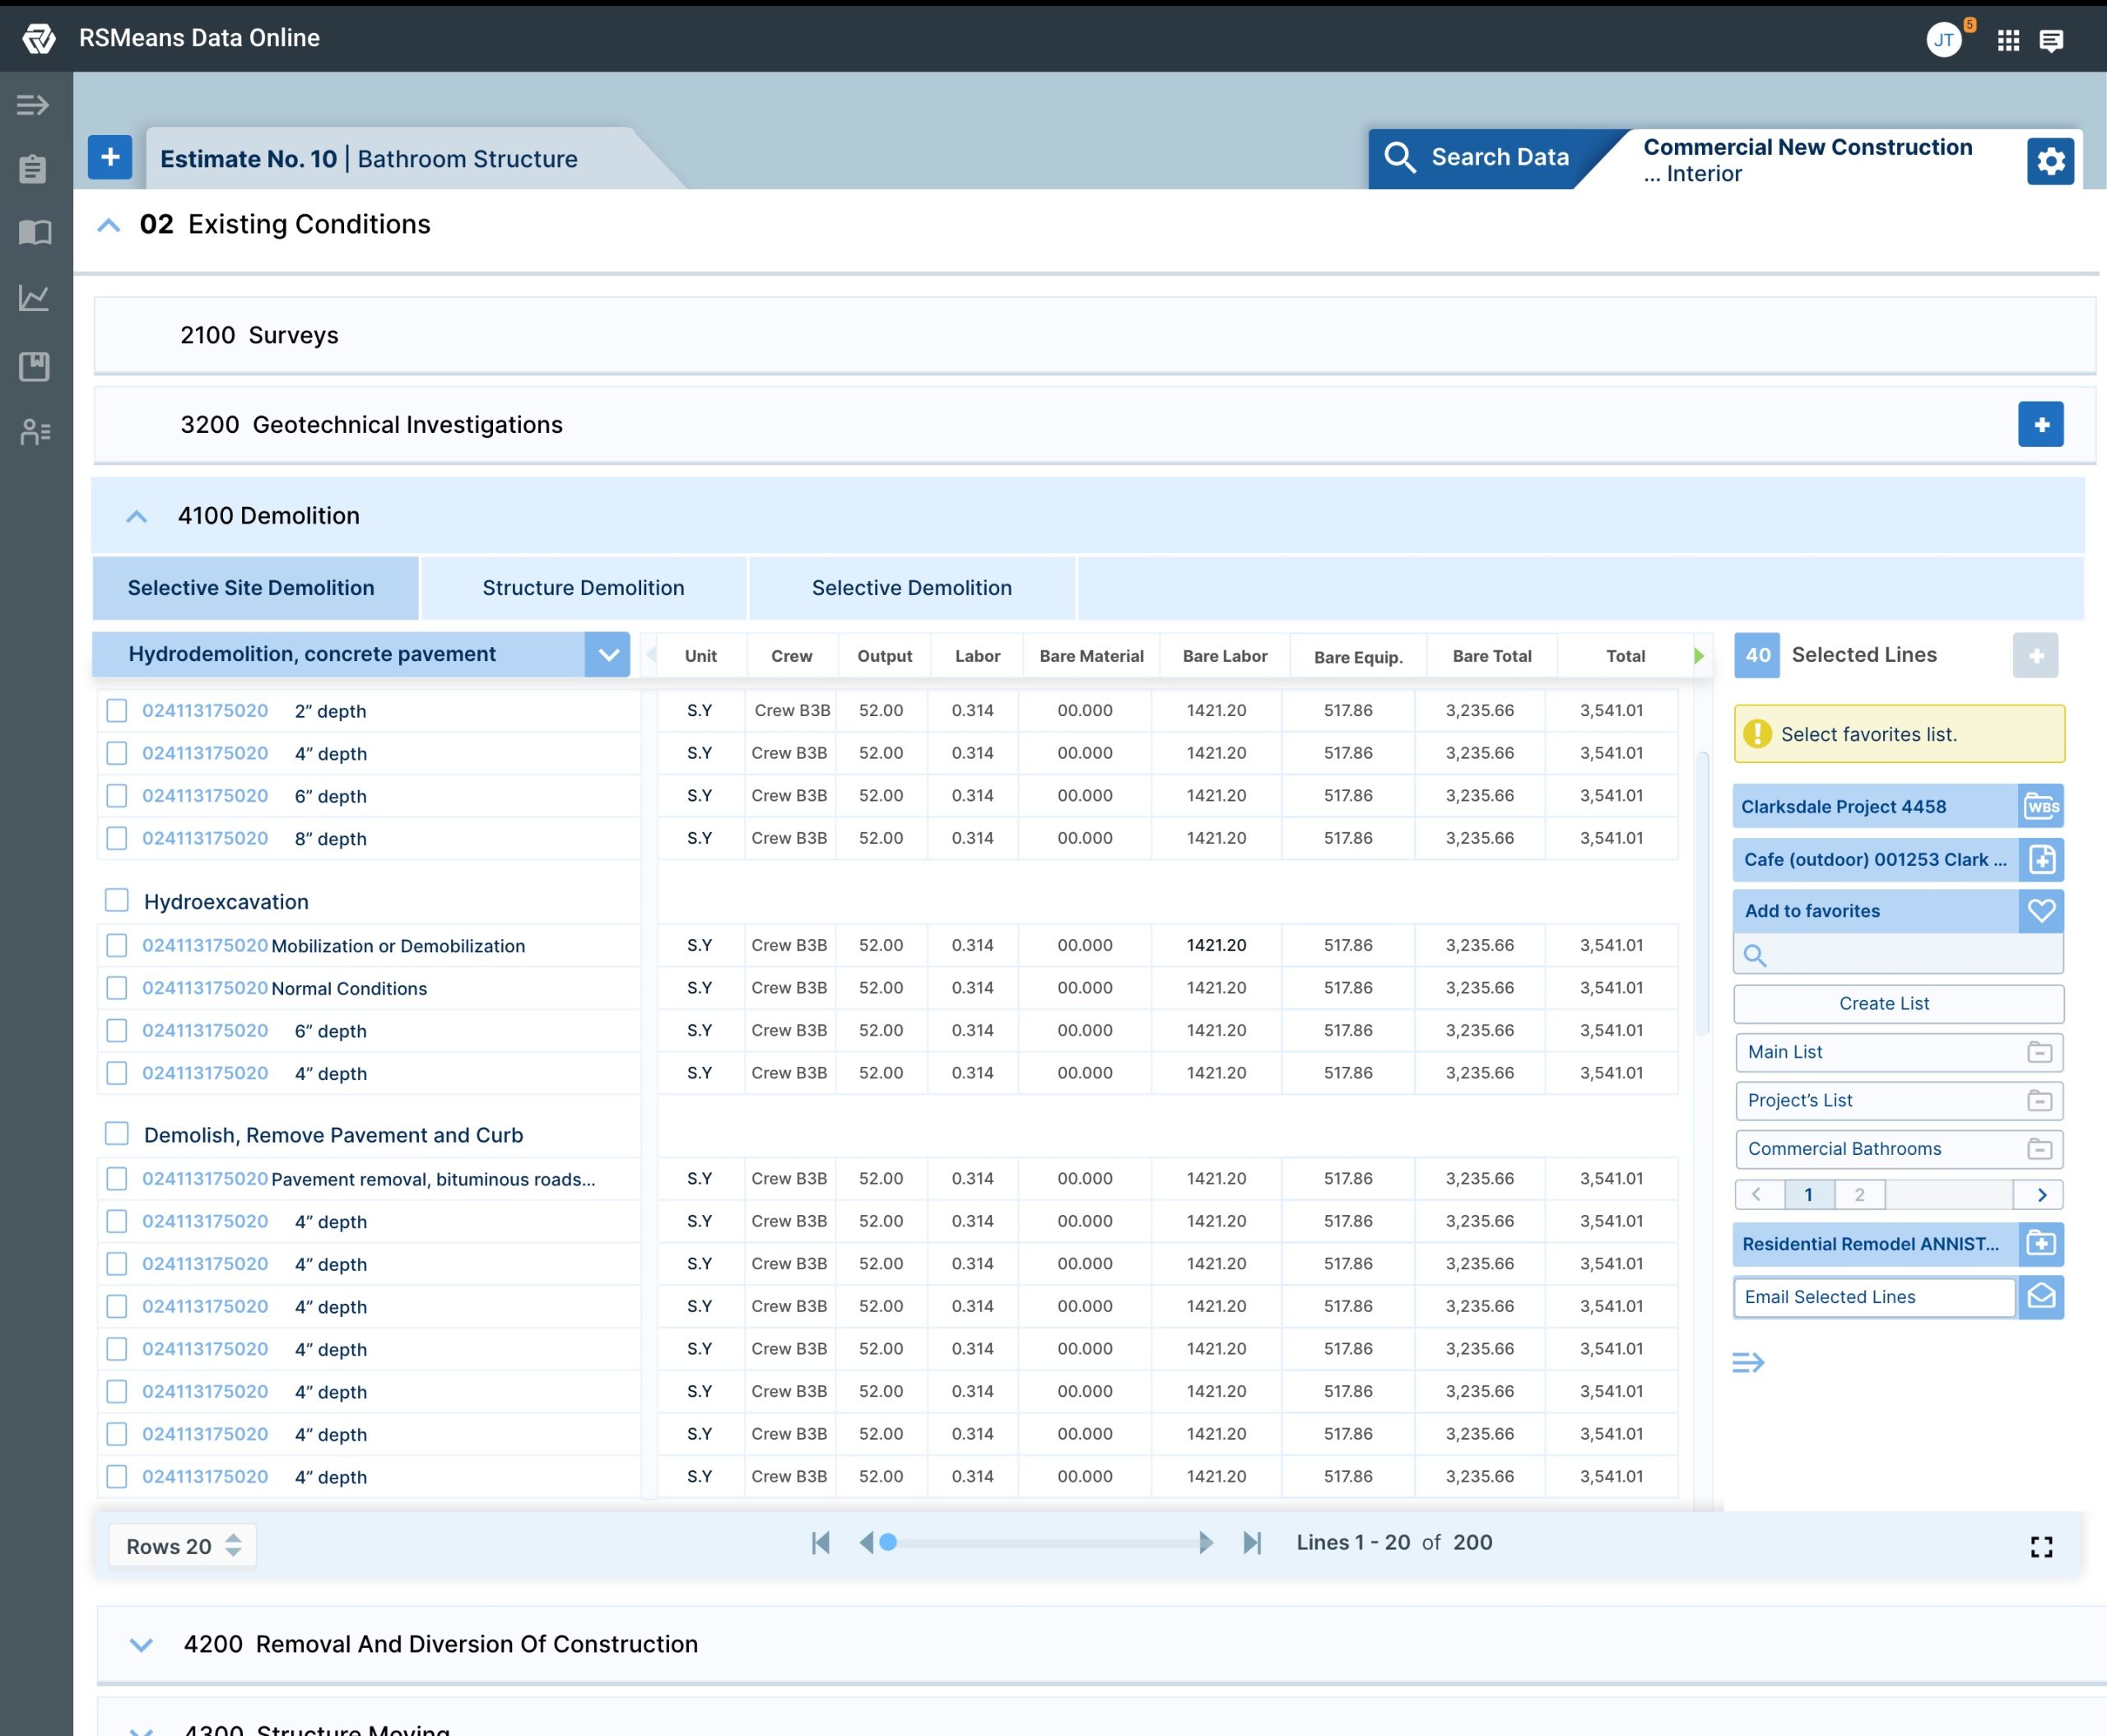Switch to the Structure Demolition tab
This screenshot has height=1736, width=2107.
(583, 588)
